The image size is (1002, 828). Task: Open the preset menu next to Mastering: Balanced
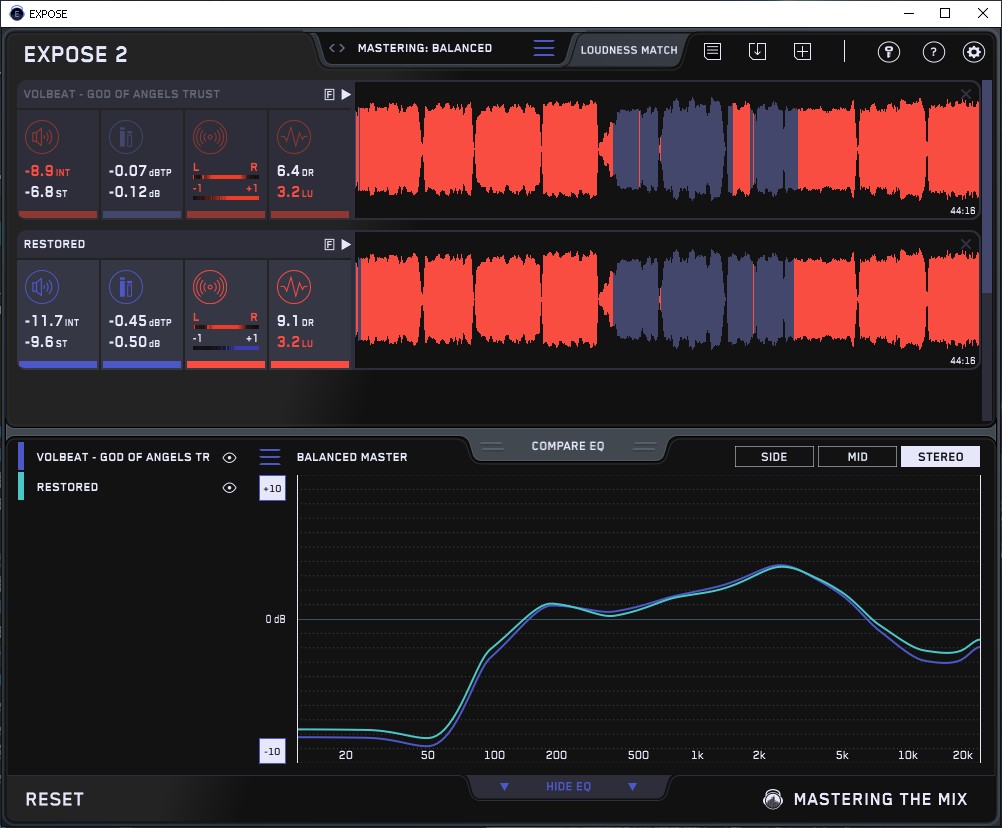pos(544,48)
